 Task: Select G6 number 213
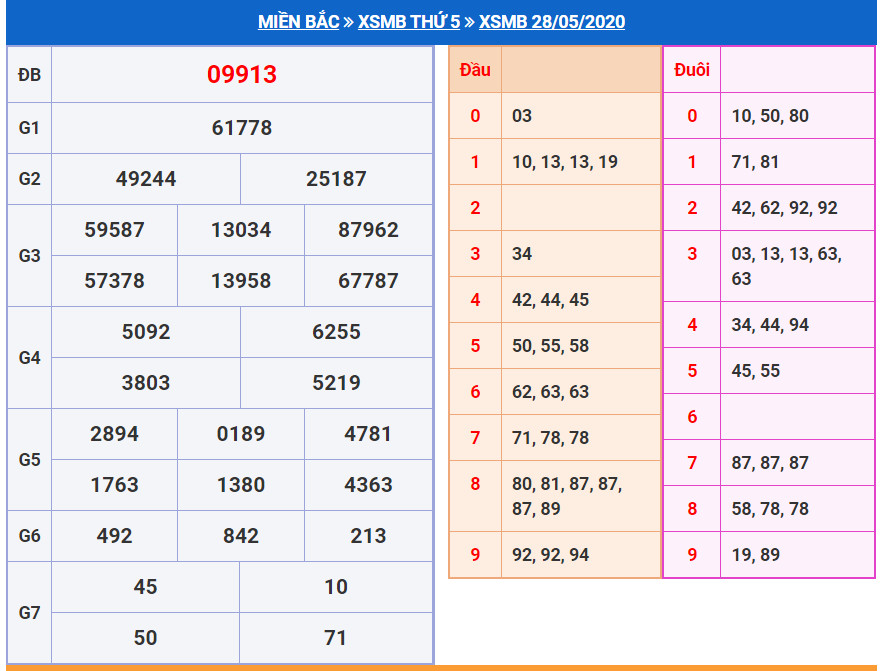coord(368,535)
